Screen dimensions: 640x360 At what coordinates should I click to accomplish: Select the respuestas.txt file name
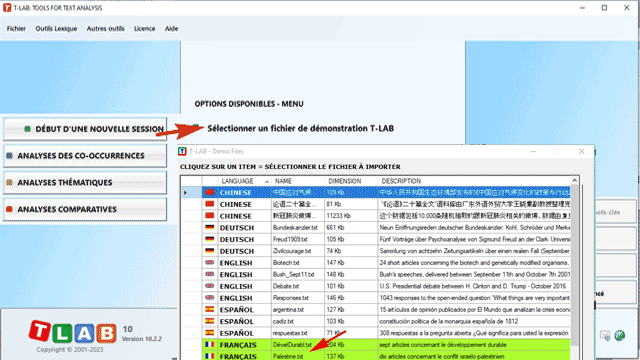click(x=290, y=333)
